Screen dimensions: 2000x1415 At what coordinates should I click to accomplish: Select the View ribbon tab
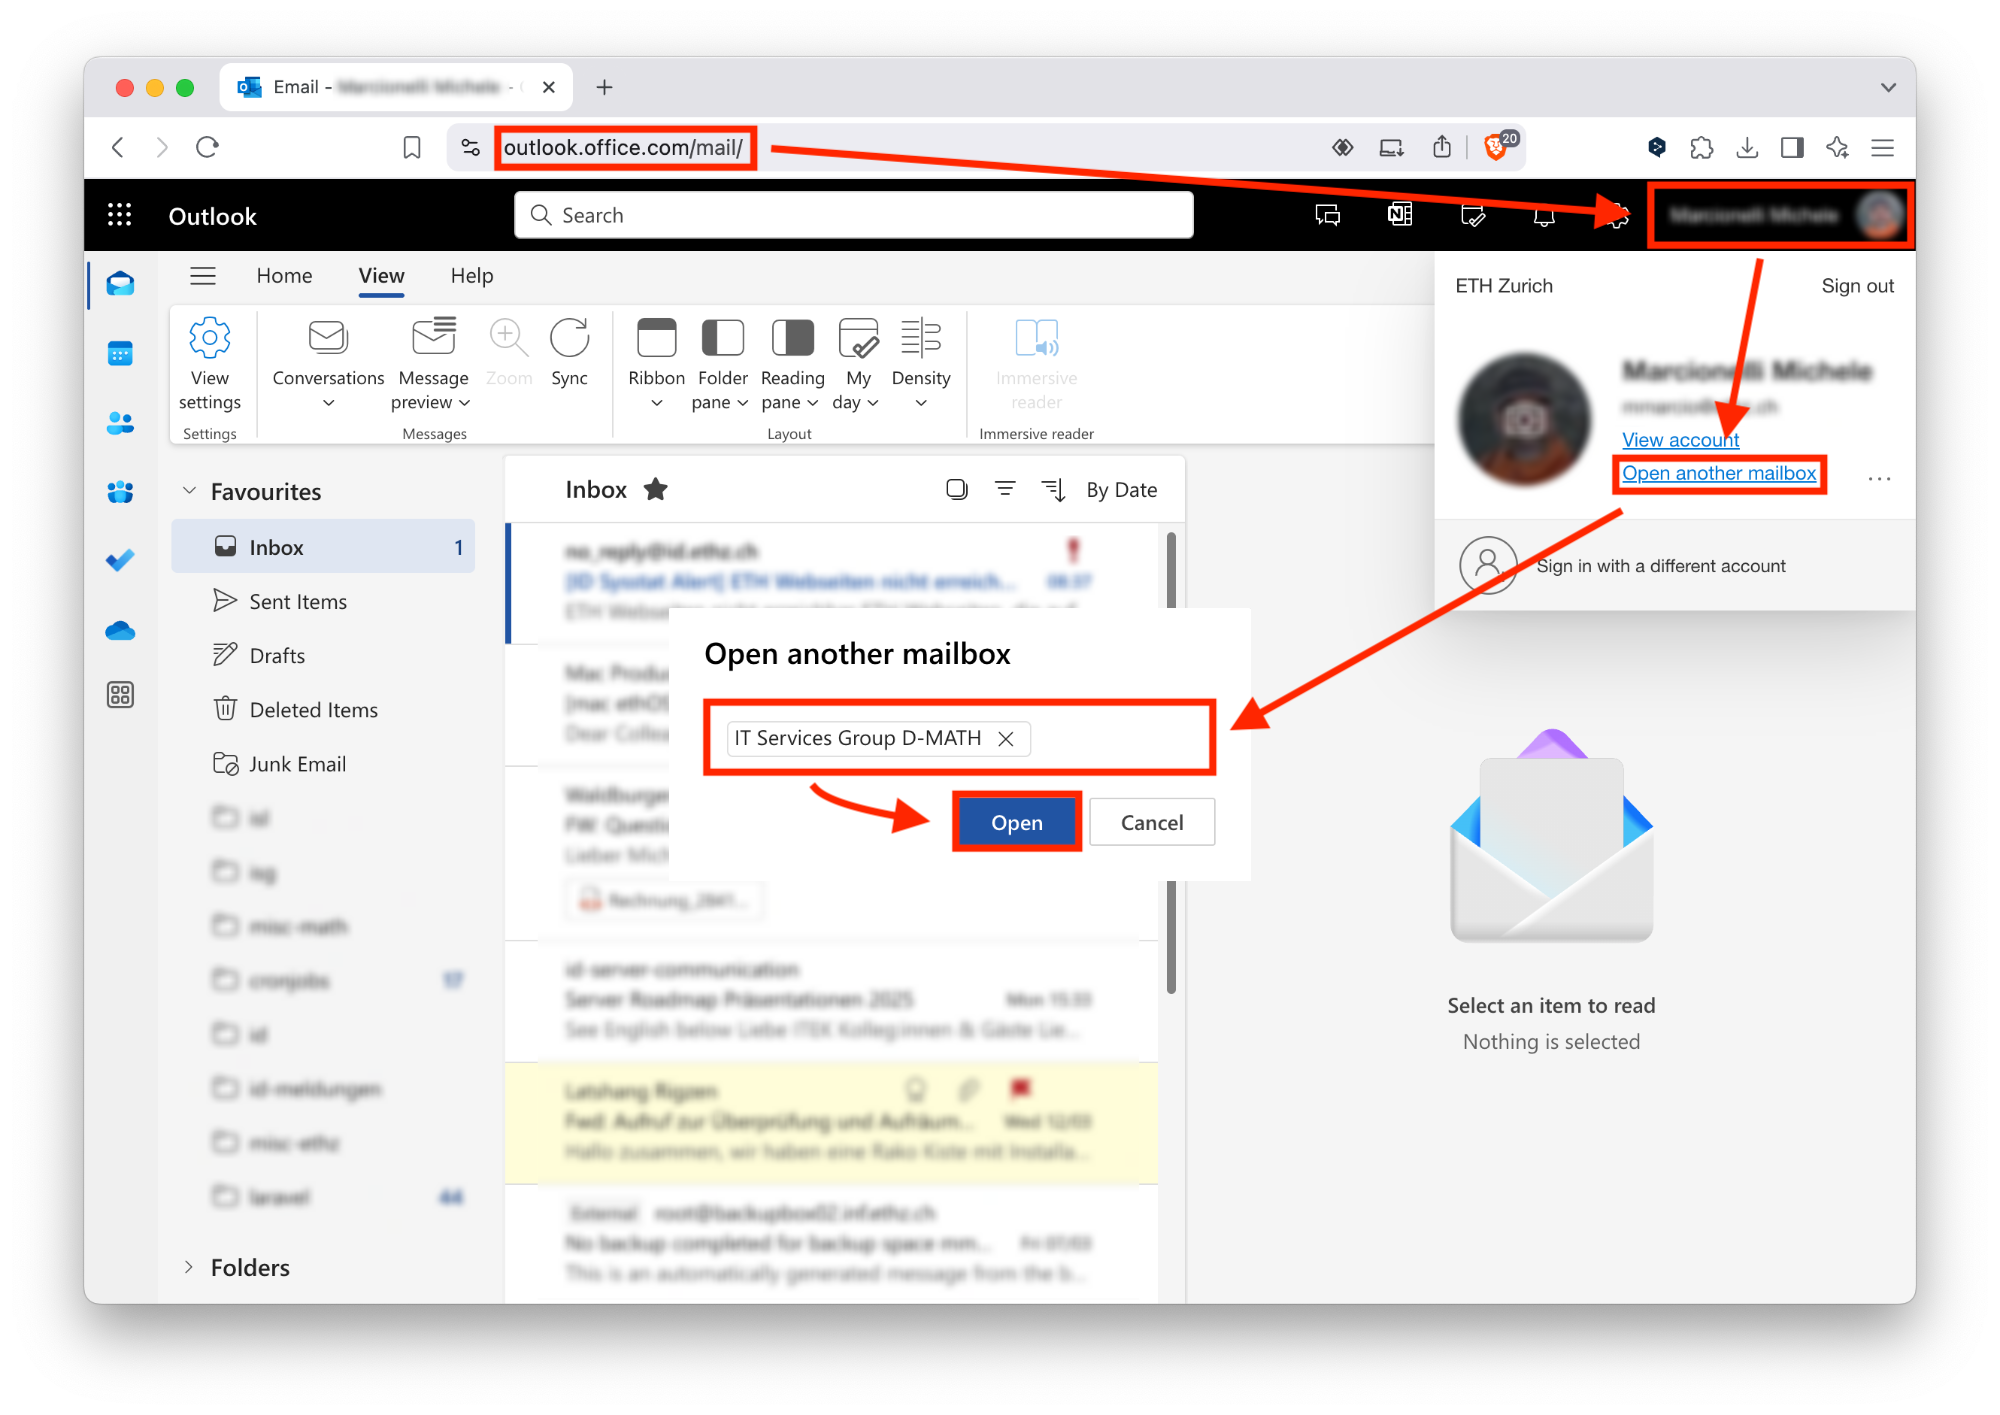coord(381,276)
